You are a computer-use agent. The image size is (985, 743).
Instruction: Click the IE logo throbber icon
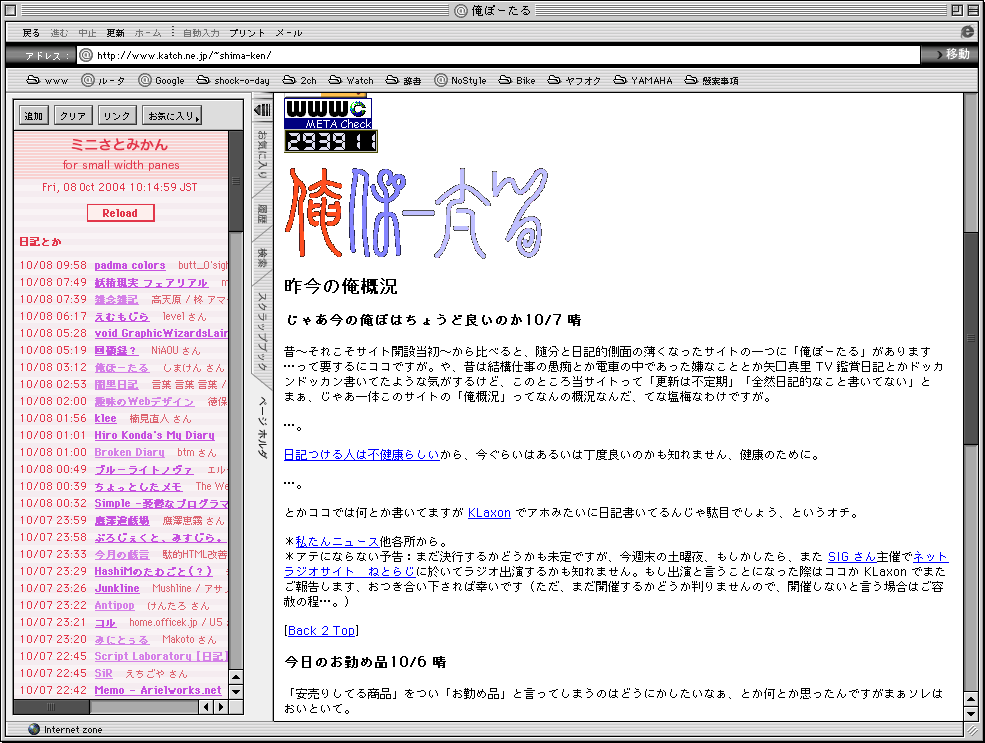click(967, 32)
